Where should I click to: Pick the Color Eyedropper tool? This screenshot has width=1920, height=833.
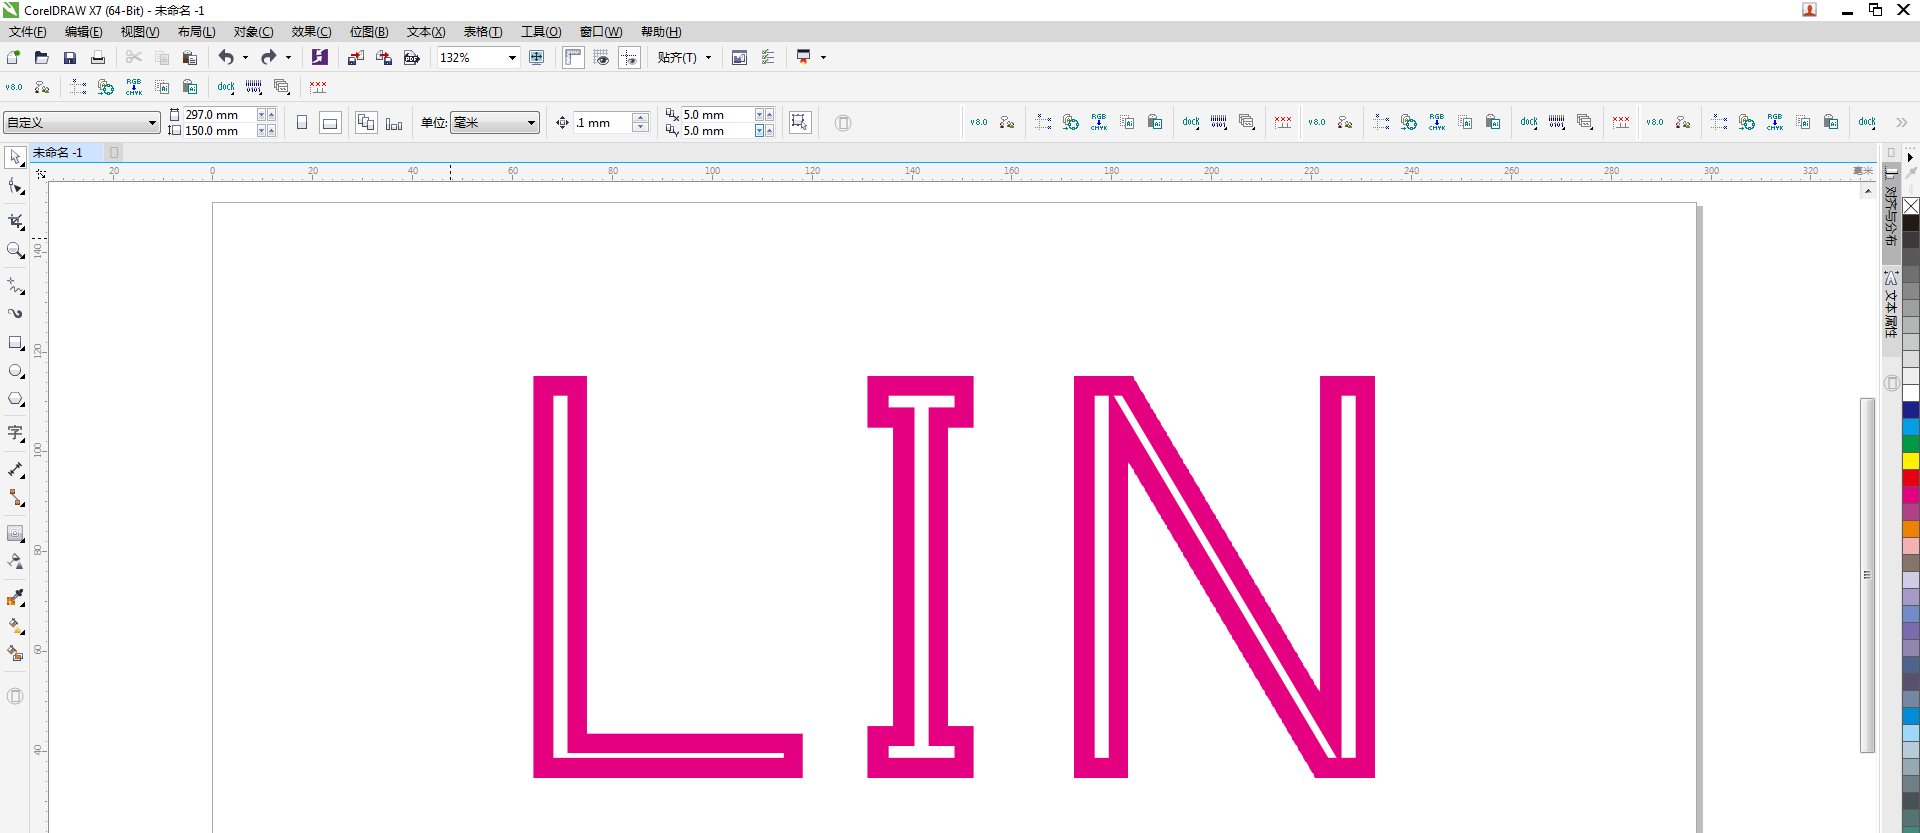coord(15,598)
